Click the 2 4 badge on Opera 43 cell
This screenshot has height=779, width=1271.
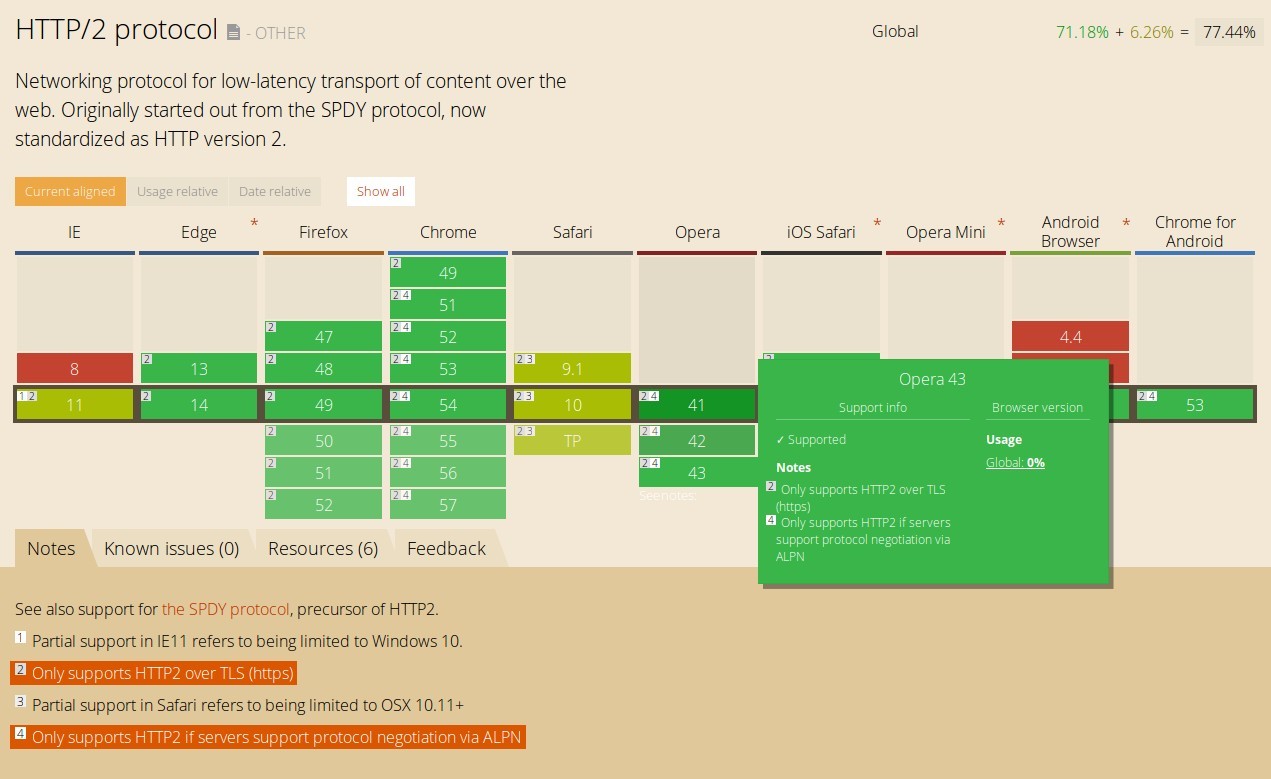point(648,463)
